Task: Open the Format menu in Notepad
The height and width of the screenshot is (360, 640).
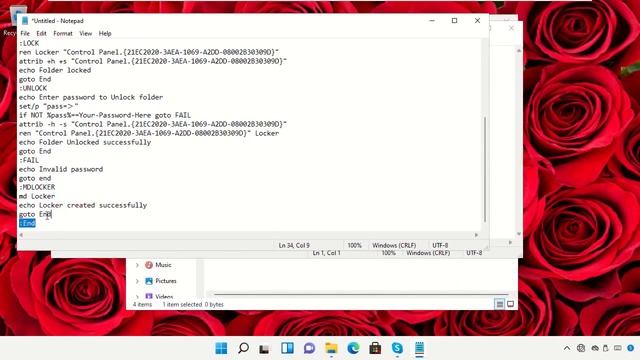Action: pyautogui.click(x=63, y=33)
